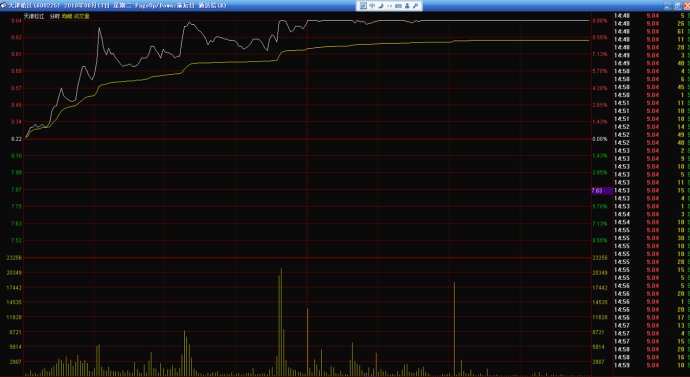Viewport: 690px width, 377px height.
Task: Toggle the punctuation mode icon in IME bar
Action: point(389,6)
